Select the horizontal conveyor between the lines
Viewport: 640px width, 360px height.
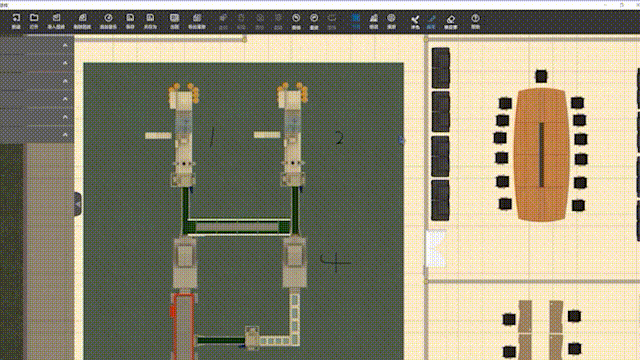pyautogui.click(x=237, y=227)
